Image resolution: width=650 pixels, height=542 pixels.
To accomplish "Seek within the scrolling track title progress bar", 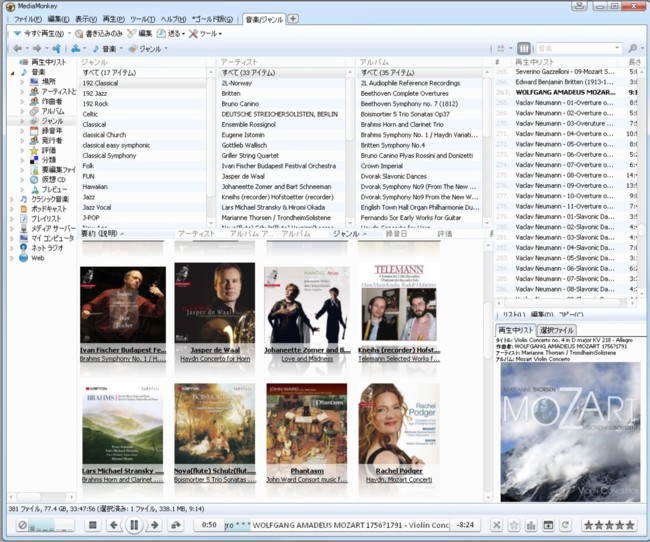I will click(337, 525).
